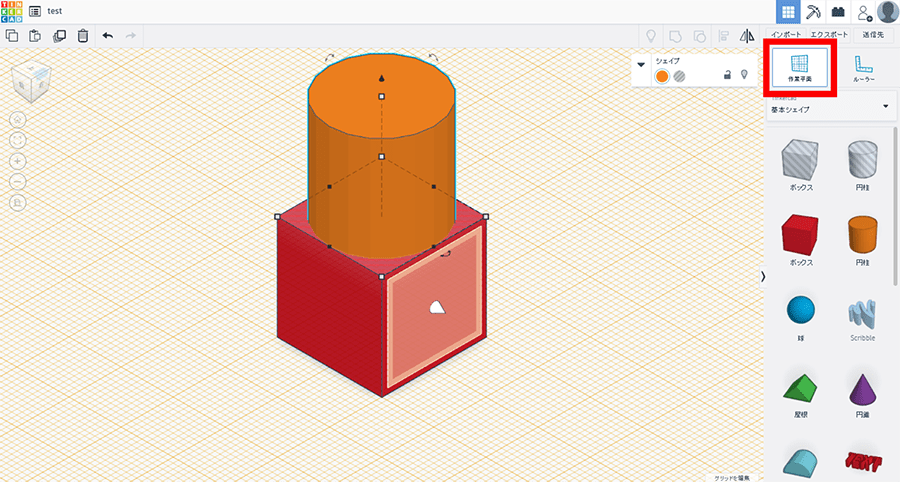
Task: Switch to Bricks mode
Action: [838, 11]
